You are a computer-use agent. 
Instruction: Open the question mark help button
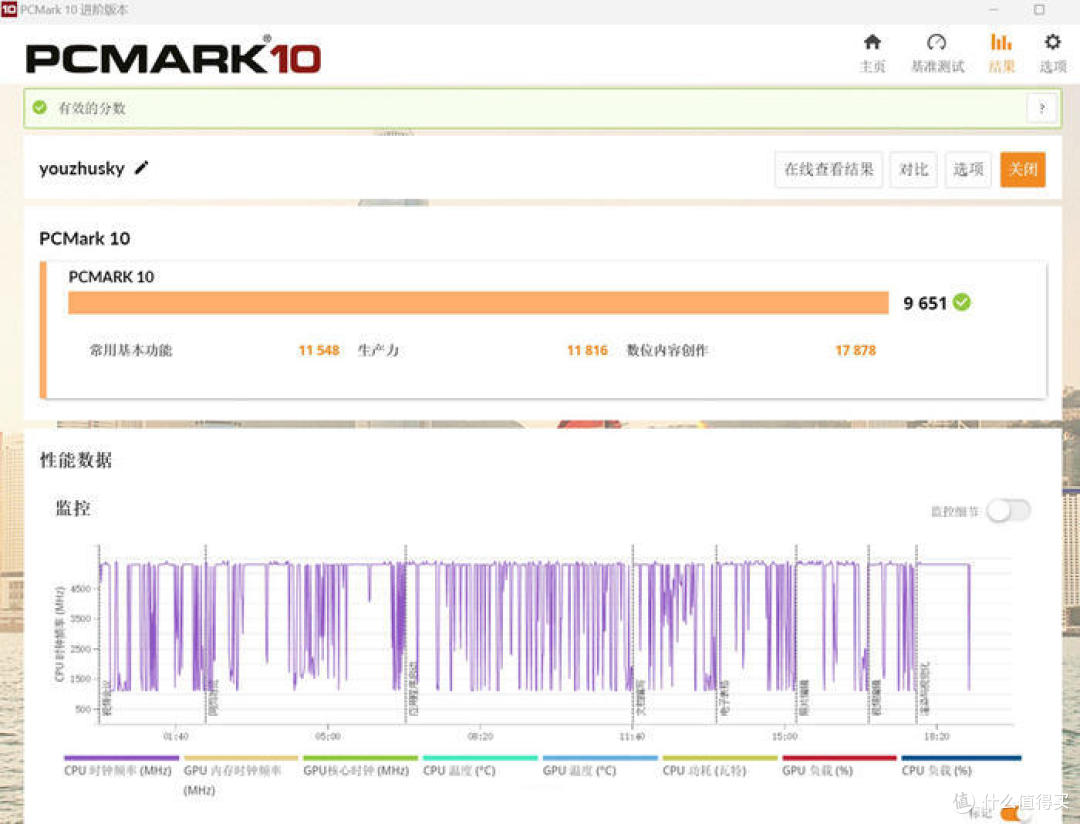pos(1041,108)
